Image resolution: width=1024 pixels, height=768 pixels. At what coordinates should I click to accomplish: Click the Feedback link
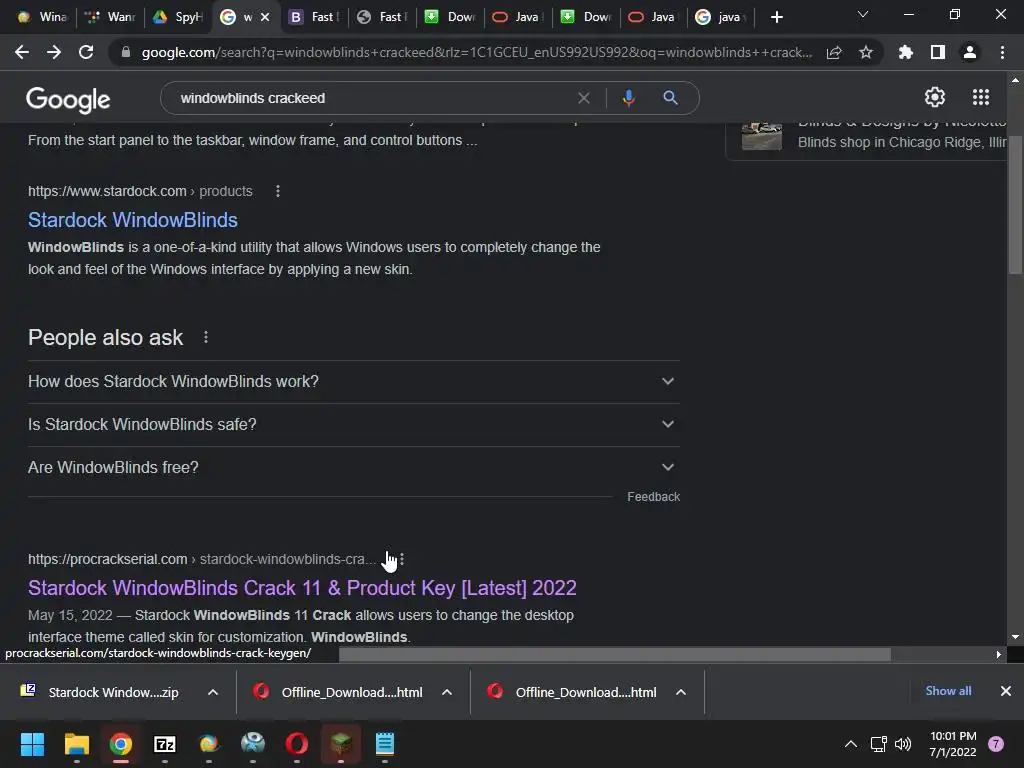pos(653,497)
